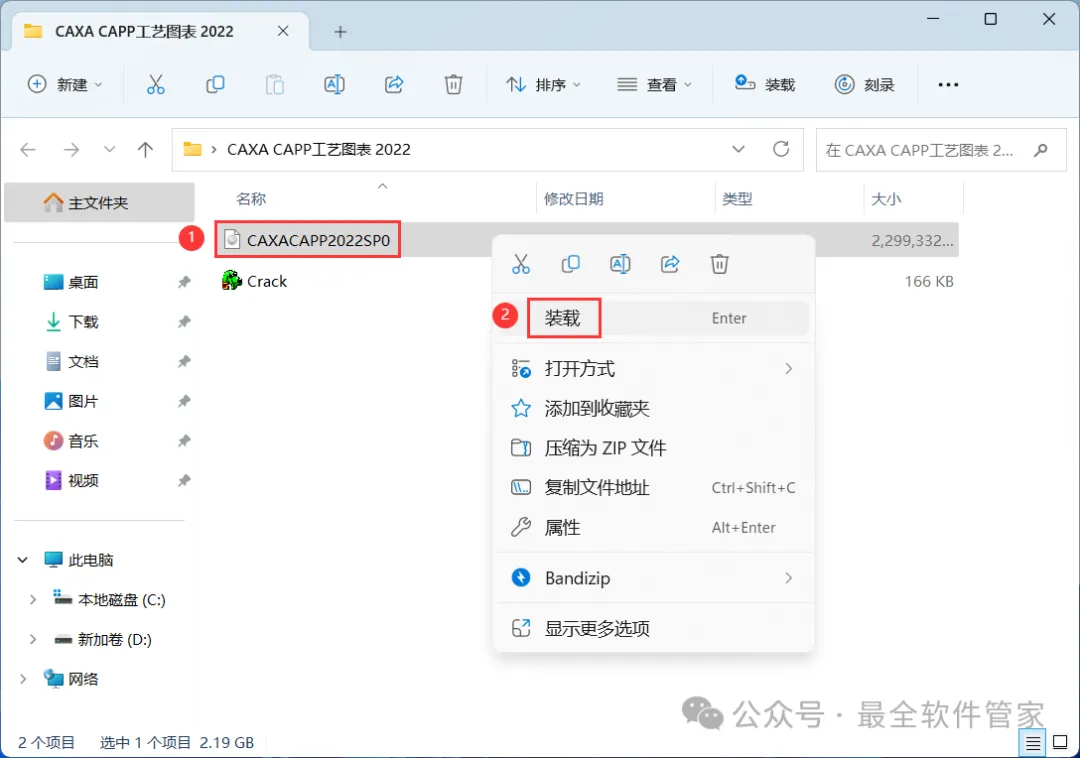Add a new tab with the plus button

(x=340, y=32)
